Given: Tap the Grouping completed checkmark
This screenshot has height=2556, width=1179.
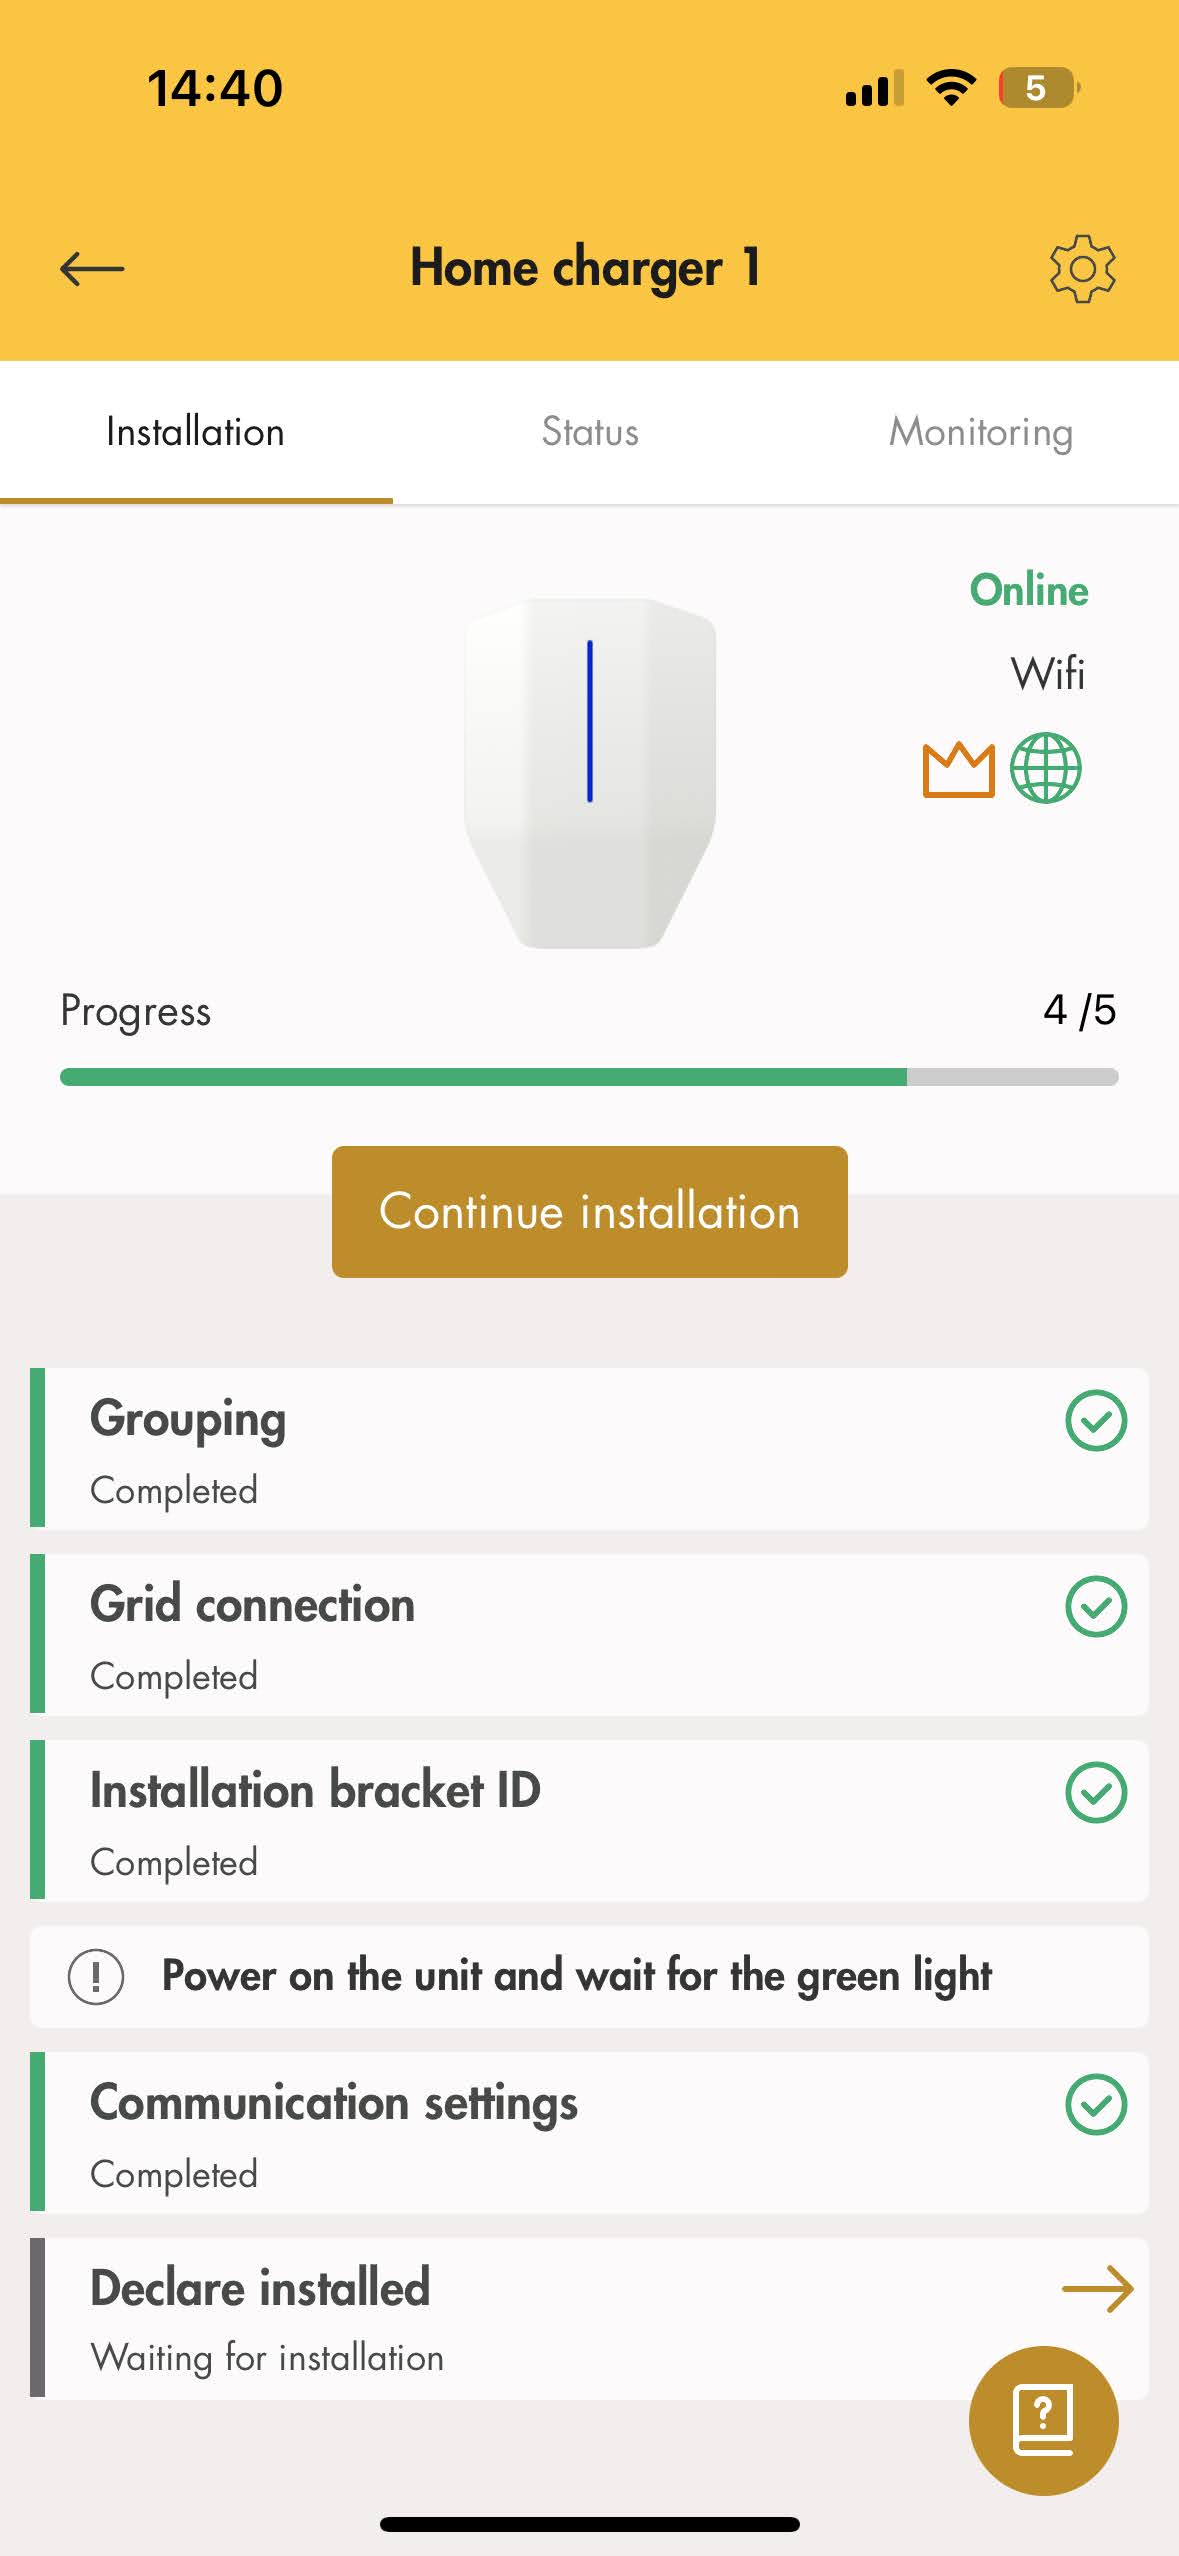Looking at the screenshot, I should click(1096, 1420).
